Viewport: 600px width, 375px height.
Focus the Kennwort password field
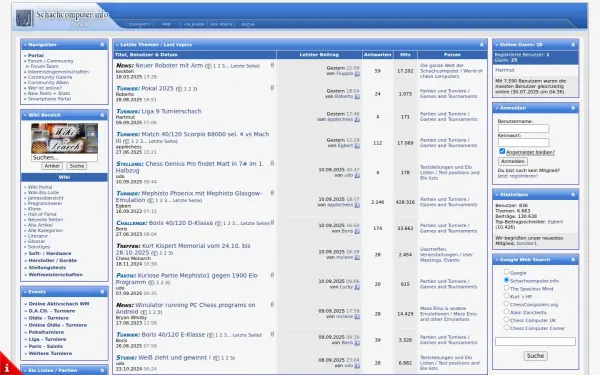(x=523, y=142)
